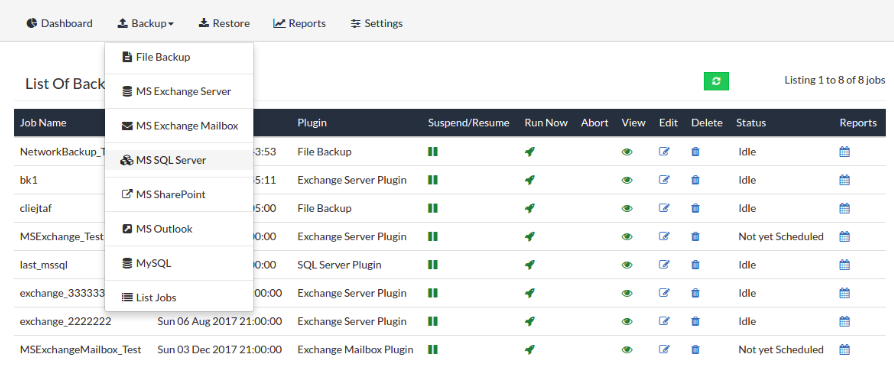Suspend the NetworkBackup job
Viewport: 894px width, 374px height.
[433, 152]
